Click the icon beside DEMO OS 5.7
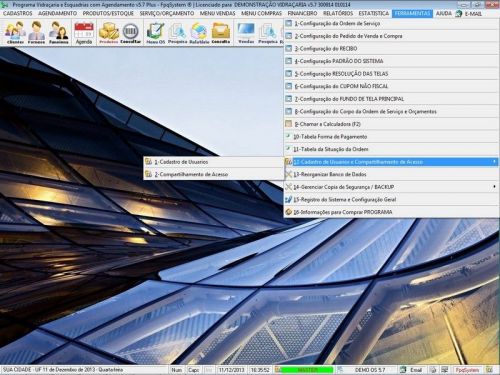Viewport: 500px width, 375px height. pyautogui.click(x=340, y=370)
